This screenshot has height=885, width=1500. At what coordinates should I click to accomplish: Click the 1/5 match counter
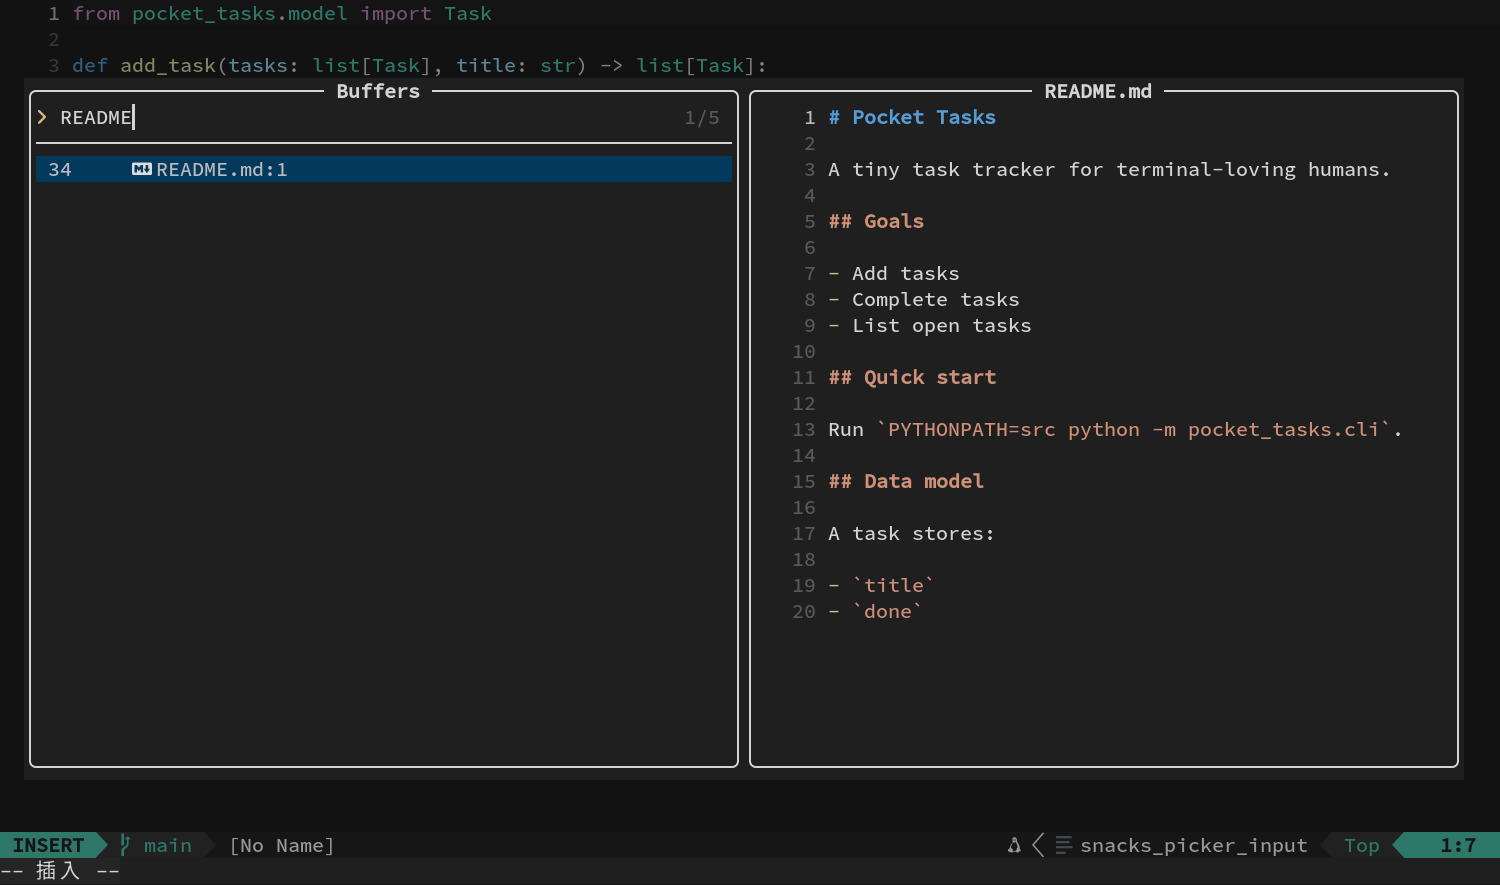702,117
